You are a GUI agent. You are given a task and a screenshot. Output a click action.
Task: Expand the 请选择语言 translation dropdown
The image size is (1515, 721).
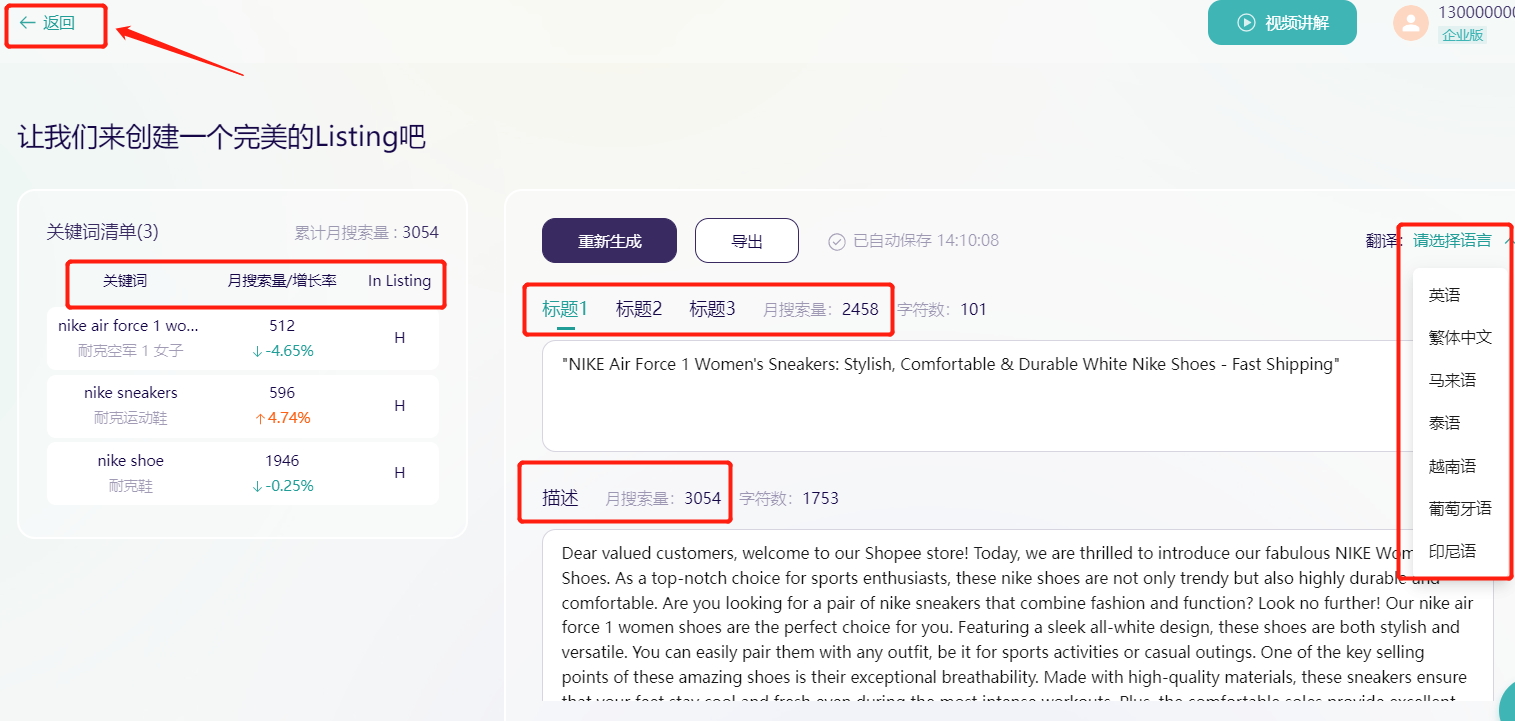(x=1463, y=240)
